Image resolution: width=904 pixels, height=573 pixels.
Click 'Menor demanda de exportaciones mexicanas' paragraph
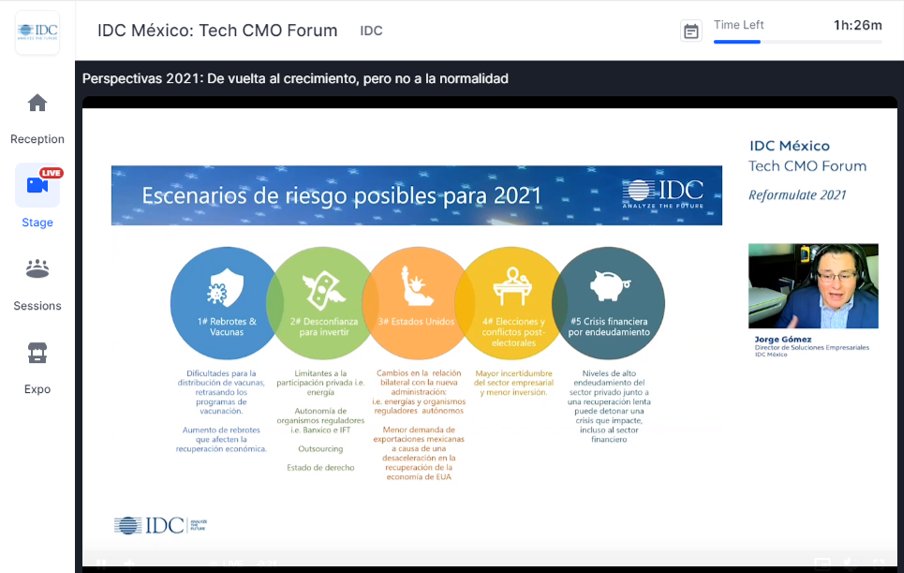(x=419, y=453)
